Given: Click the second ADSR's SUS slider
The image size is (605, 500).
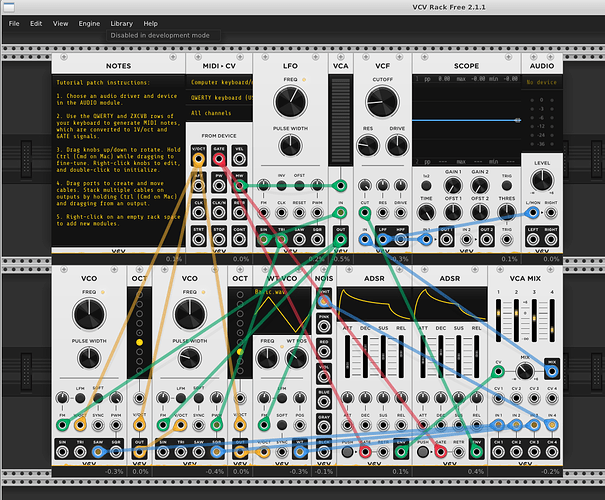Looking at the screenshot, I should click(459, 356).
